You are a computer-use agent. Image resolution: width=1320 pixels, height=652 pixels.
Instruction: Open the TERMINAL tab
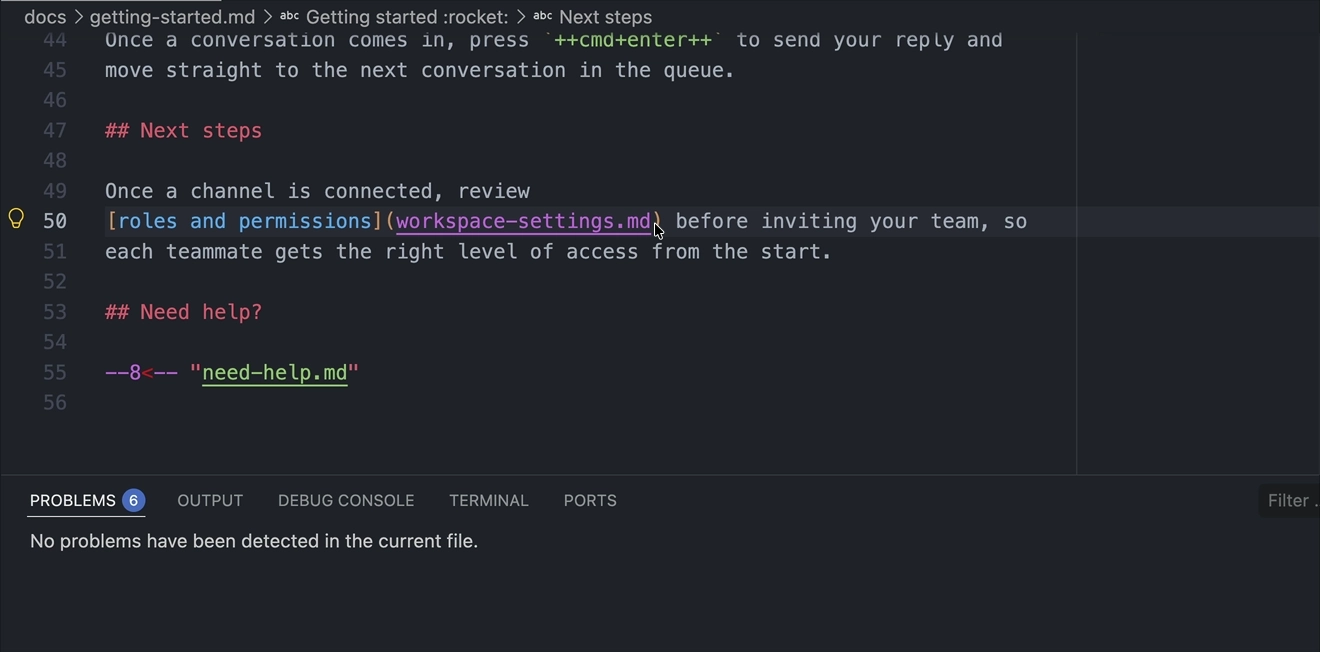(x=488, y=500)
